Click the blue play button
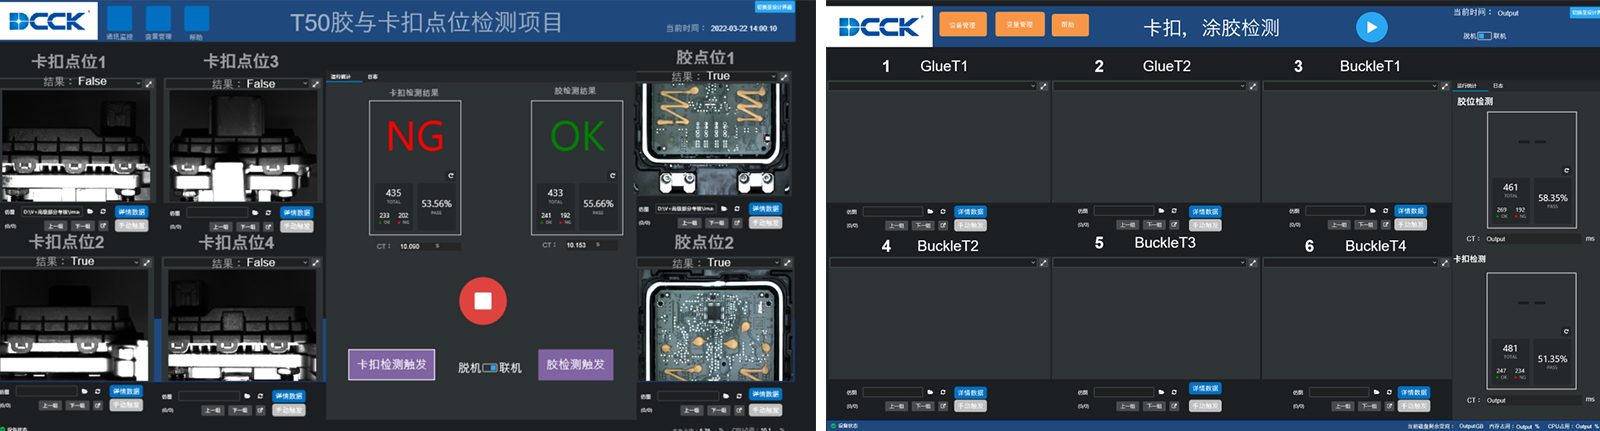The height and width of the screenshot is (431, 1600). (x=1371, y=28)
